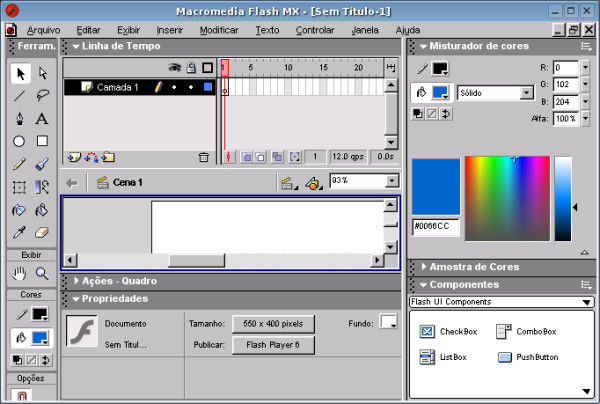Select the Oval tool
The height and width of the screenshot is (404, 600).
19,141
